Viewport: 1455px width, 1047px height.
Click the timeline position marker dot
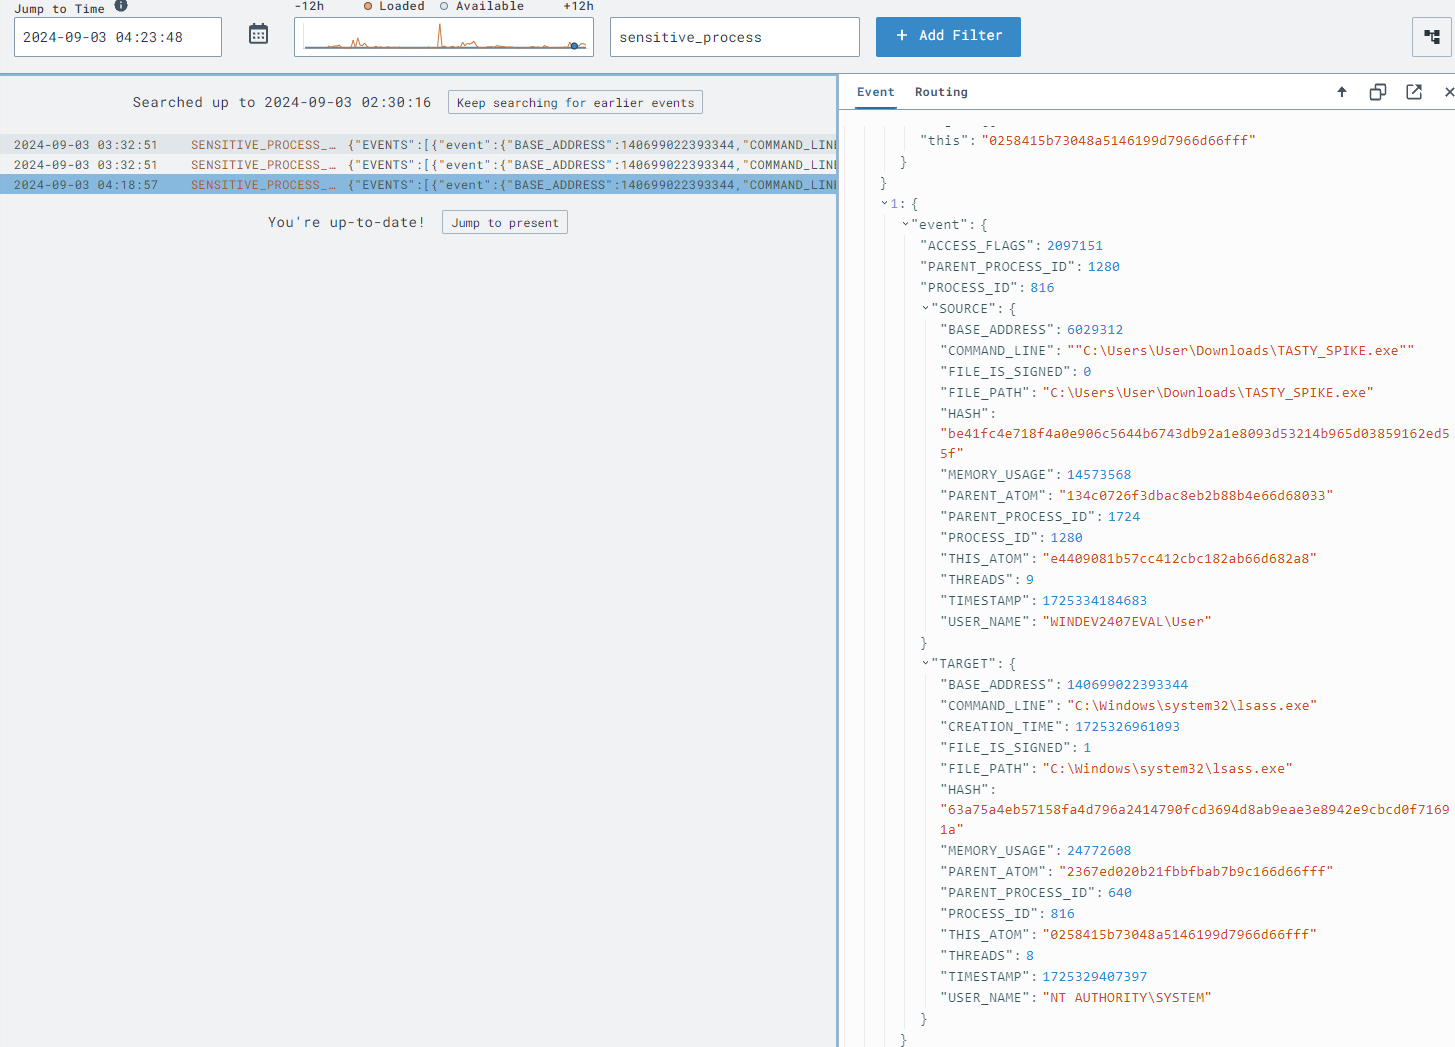coord(574,46)
